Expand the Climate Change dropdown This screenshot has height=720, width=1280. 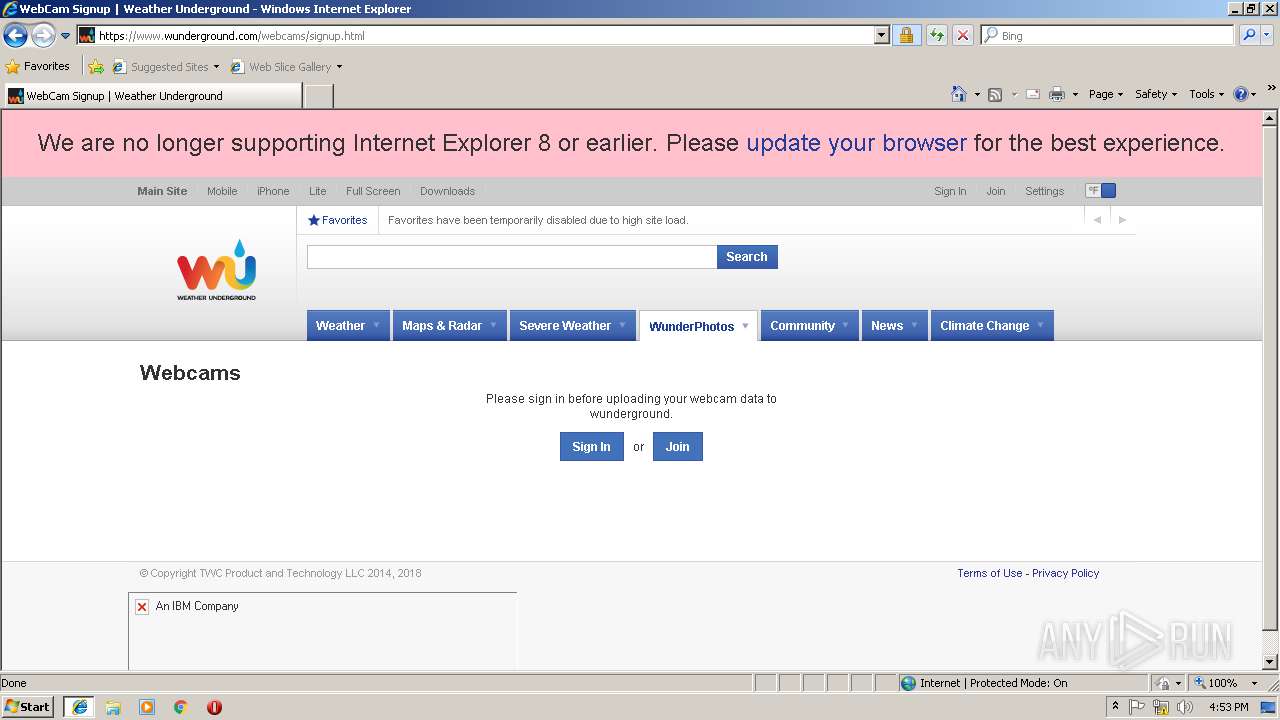click(x=1040, y=325)
